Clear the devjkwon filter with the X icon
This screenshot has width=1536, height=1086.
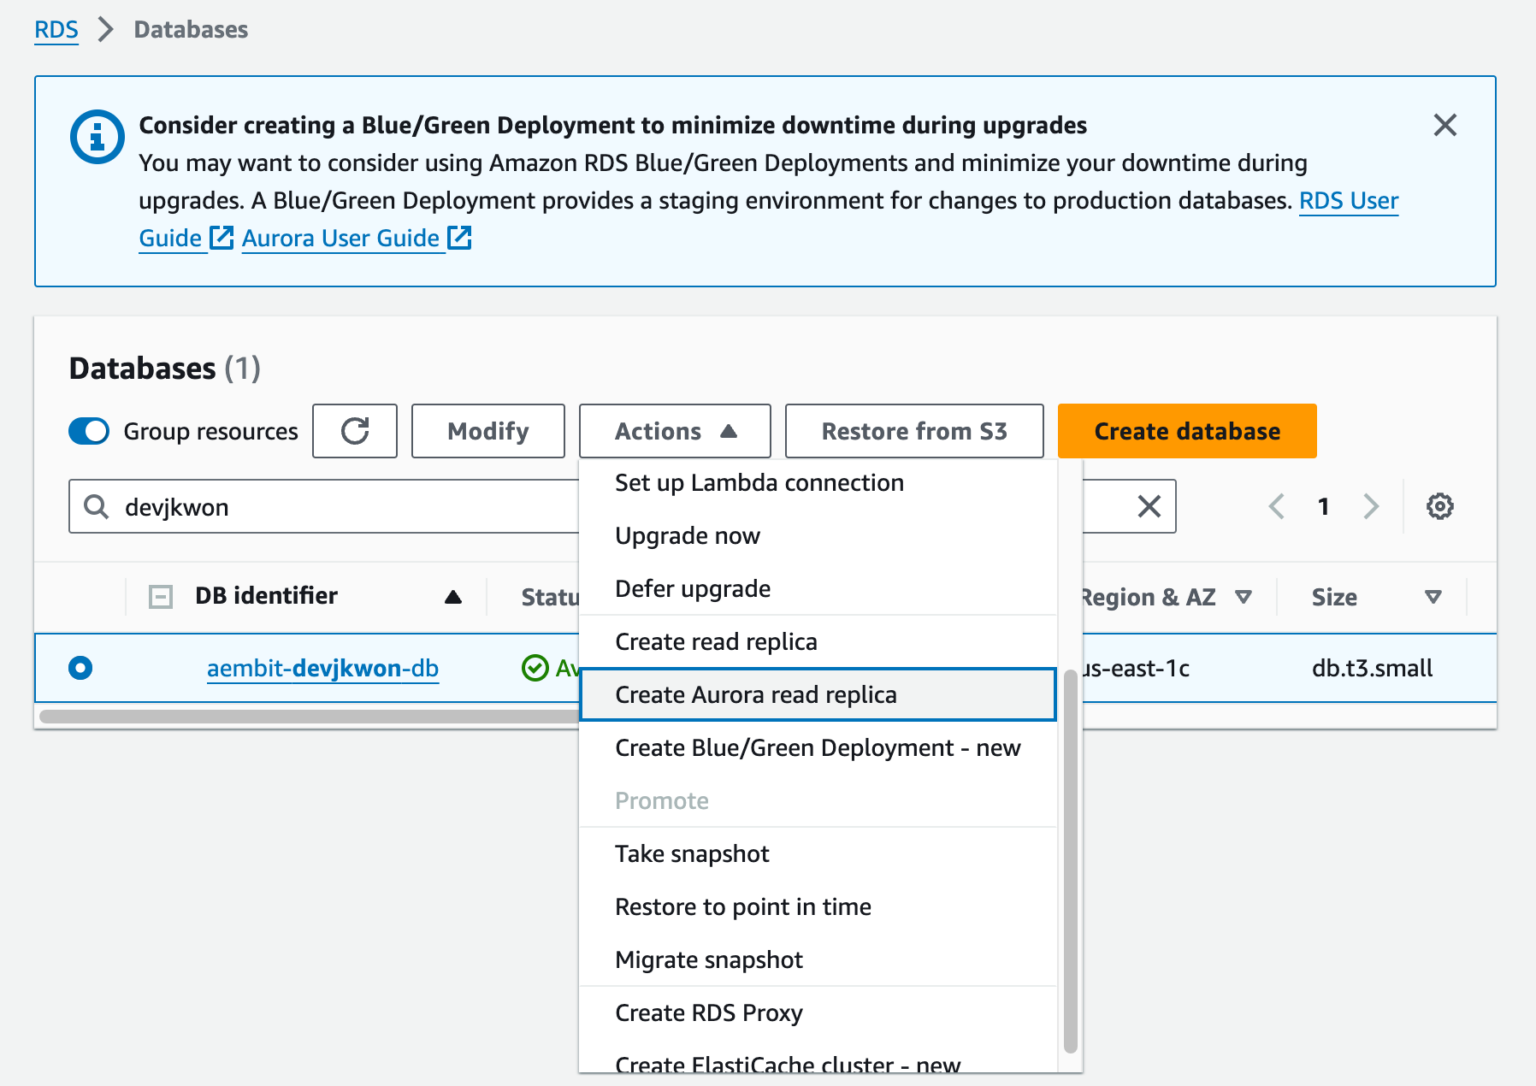point(1148,506)
